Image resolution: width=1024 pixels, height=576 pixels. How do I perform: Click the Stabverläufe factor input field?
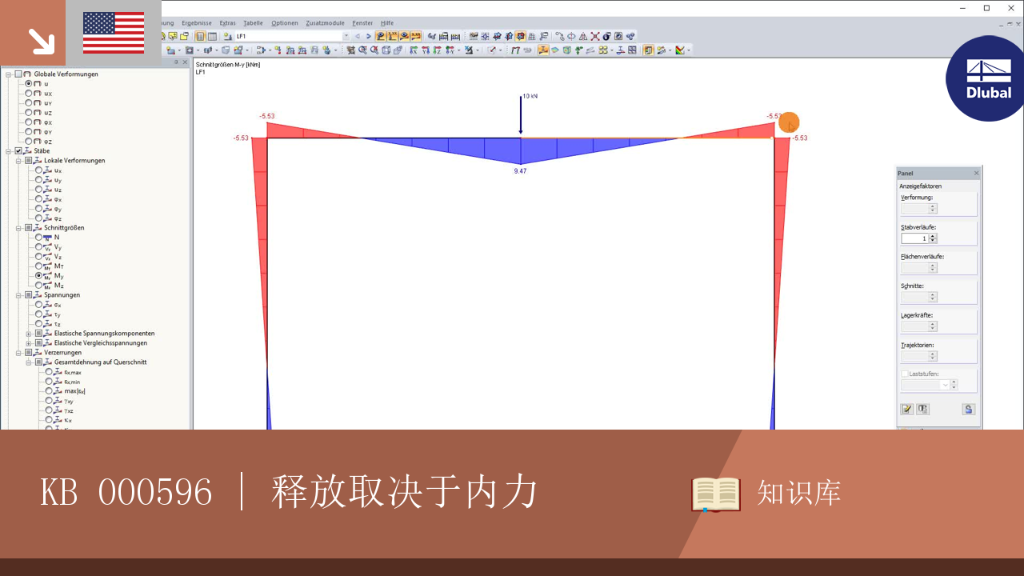915,238
